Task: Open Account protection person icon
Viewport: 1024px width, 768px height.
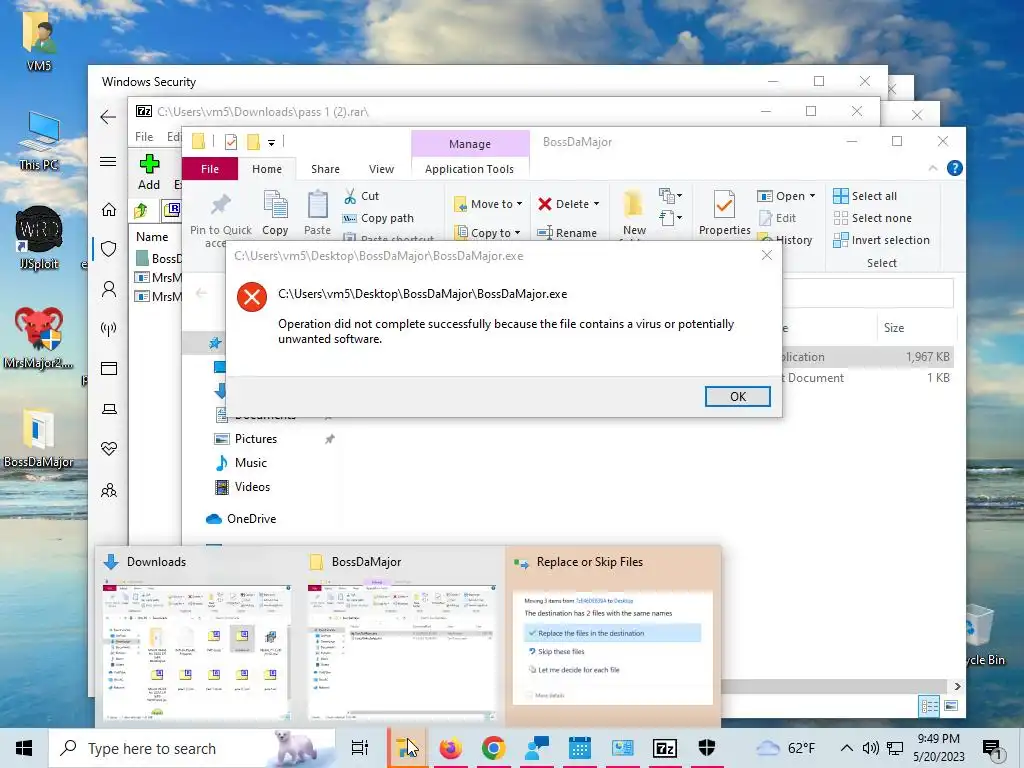Action: [x=108, y=289]
